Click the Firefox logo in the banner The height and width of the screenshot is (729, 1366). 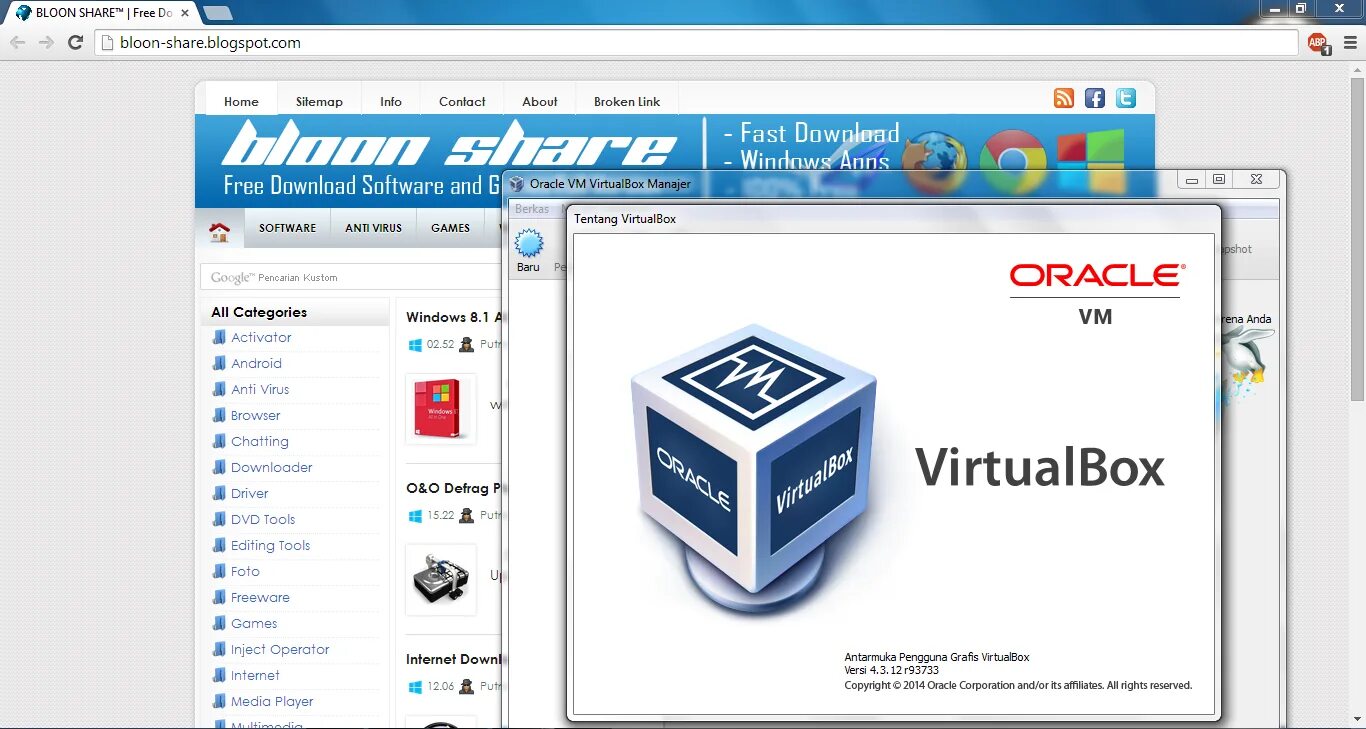click(934, 161)
